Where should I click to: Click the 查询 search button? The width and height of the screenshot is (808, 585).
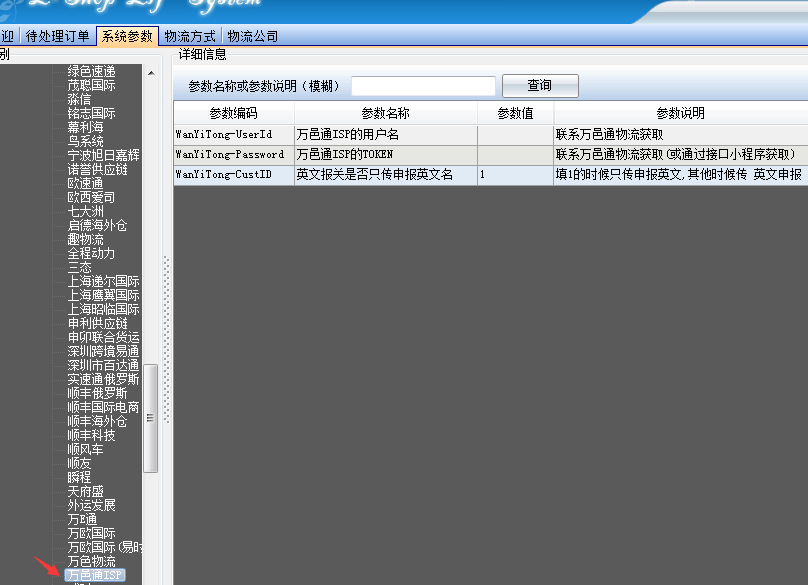pos(539,86)
